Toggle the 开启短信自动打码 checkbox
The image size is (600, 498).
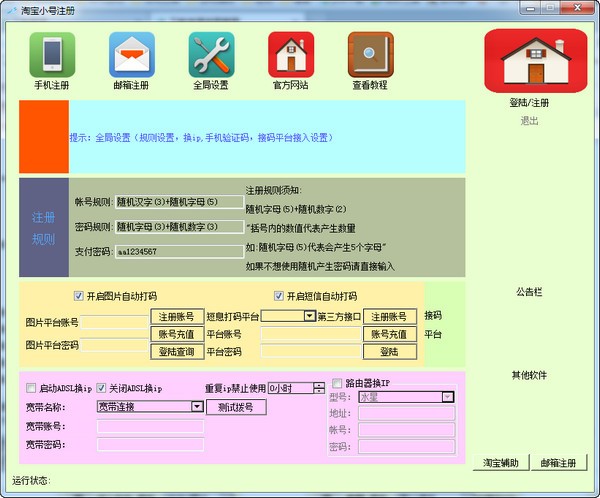279,296
